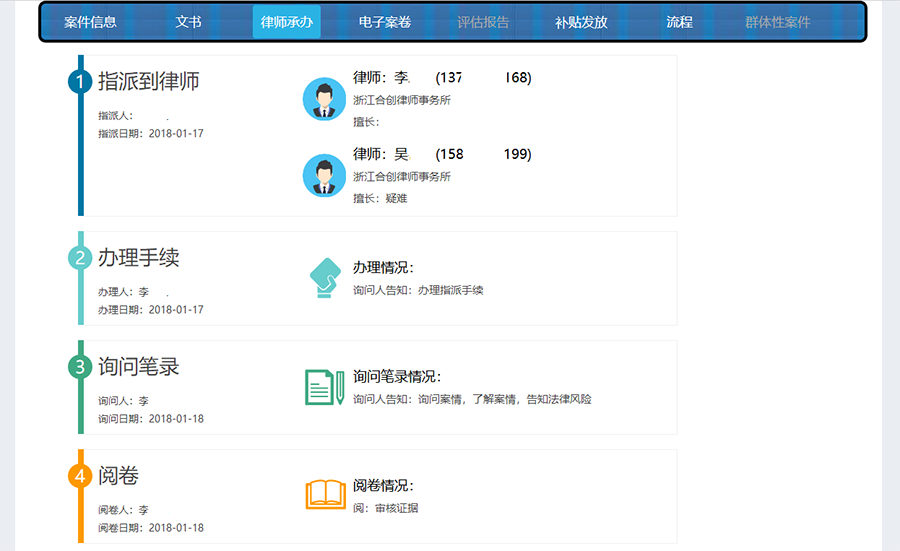Click the 阅卷 heading
This screenshot has height=551, width=900.
click(118, 475)
